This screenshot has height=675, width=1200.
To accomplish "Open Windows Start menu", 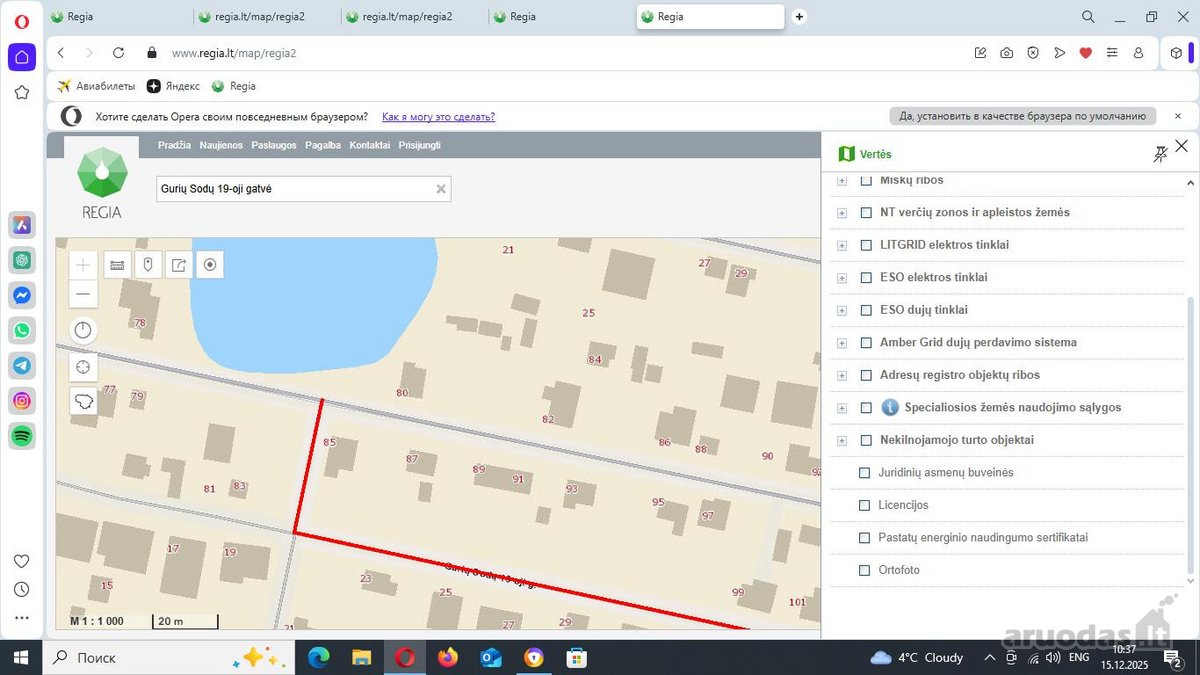I will coord(21,657).
